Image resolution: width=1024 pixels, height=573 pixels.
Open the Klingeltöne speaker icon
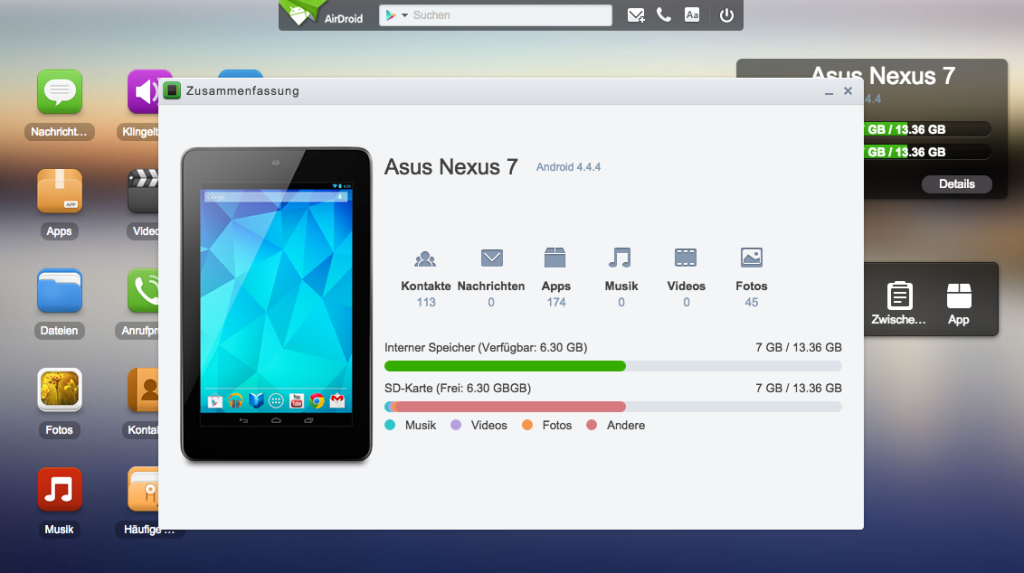pos(143,92)
